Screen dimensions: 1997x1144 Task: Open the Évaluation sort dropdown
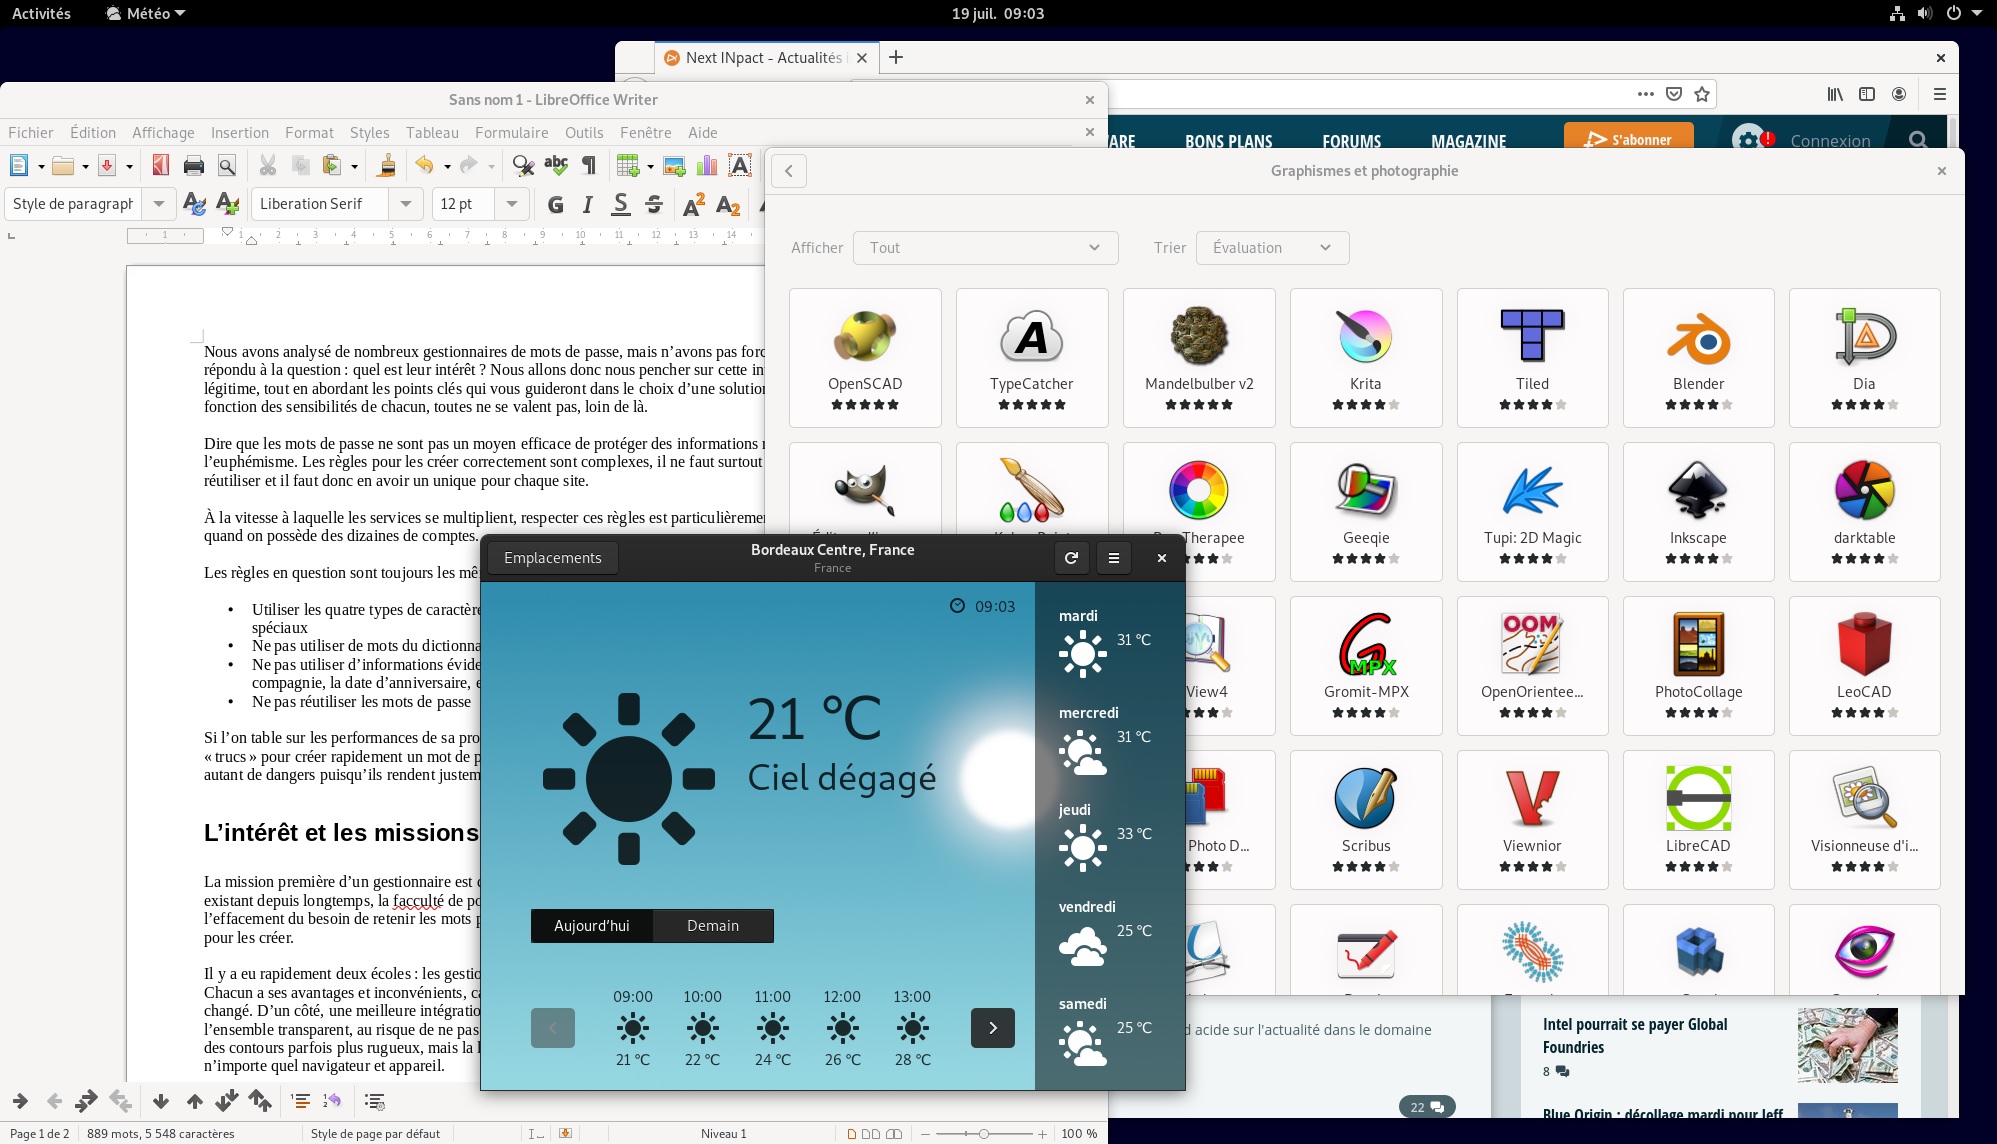point(1271,248)
